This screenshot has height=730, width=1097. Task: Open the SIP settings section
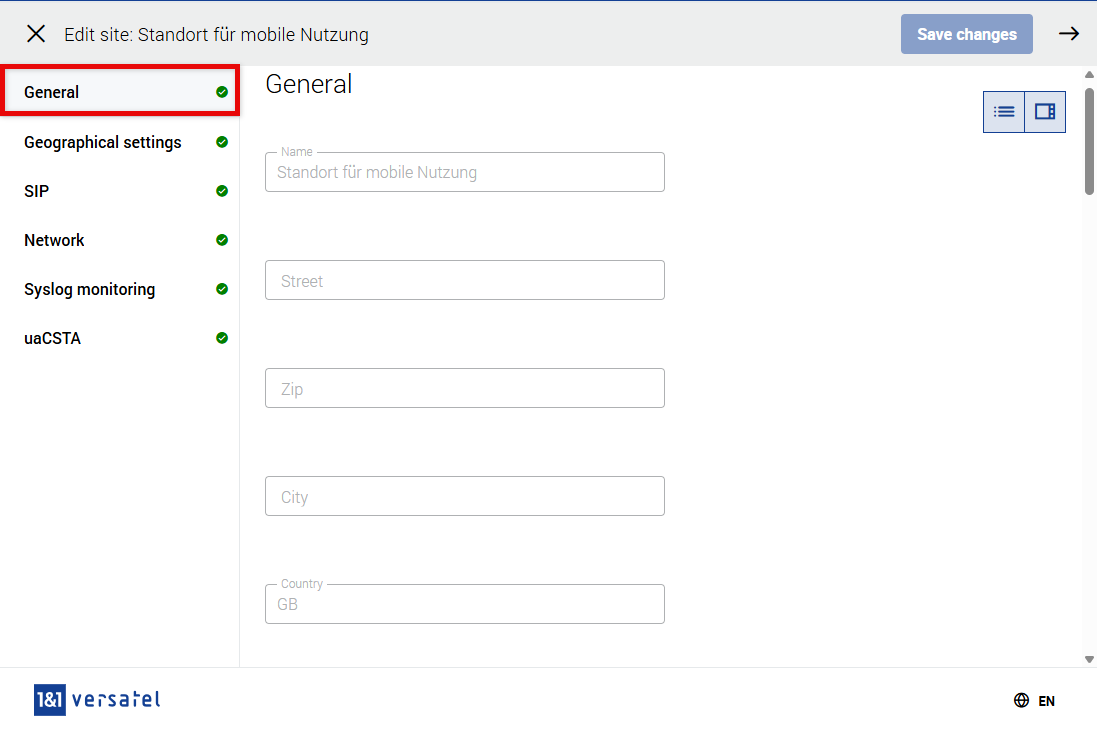37,191
